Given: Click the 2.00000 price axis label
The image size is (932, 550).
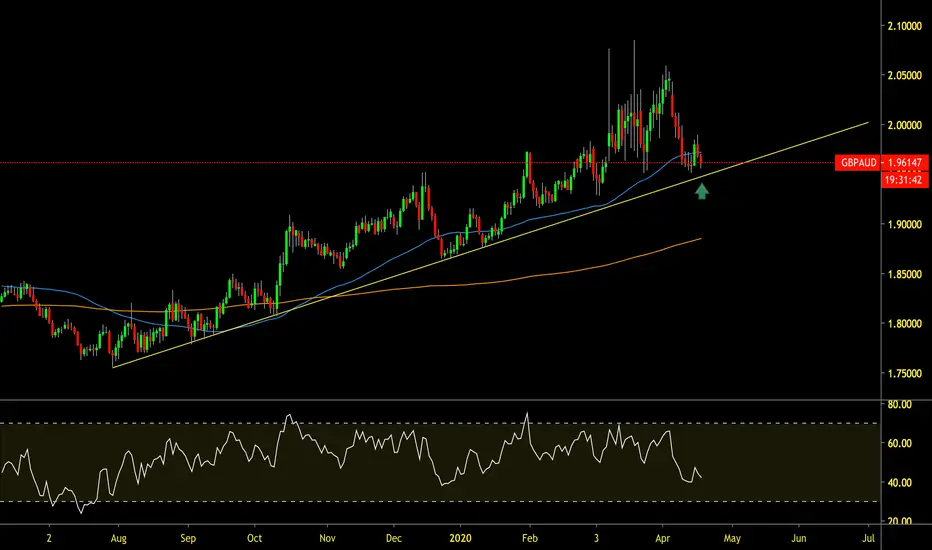Looking at the screenshot, I should (904, 125).
